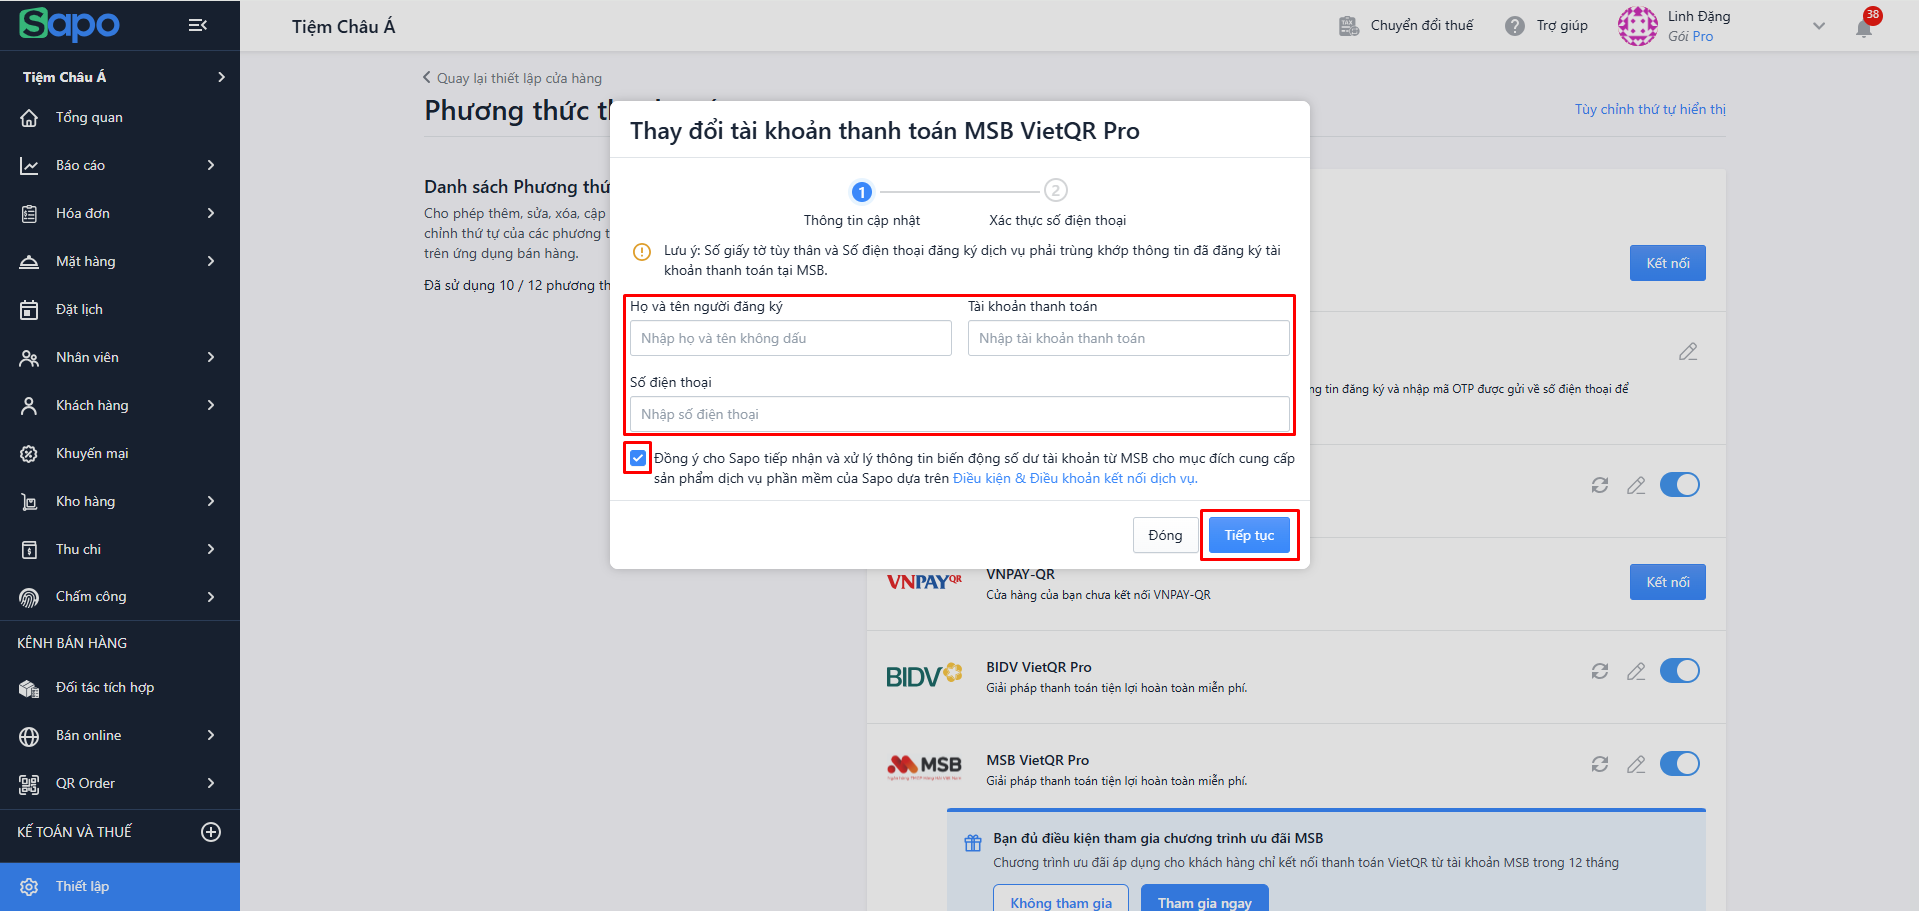Image resolution: width=1919 pixels, height=911 pixels.
Task: Focus the Tài khoản thanh toán field
Action: (1128, 338)
